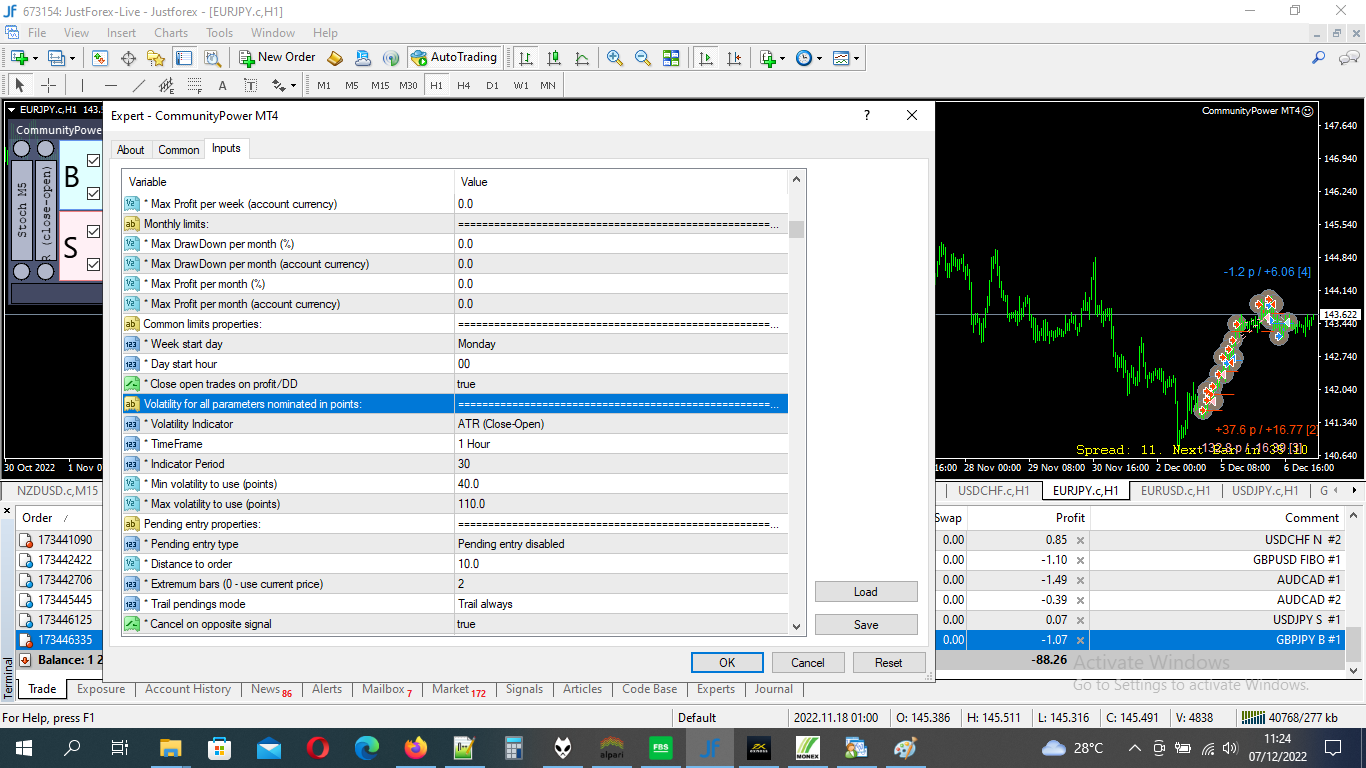Select the Vertical Line drawing tool
This screenshot has width=1366, height=768.
[x=82, y=85]
